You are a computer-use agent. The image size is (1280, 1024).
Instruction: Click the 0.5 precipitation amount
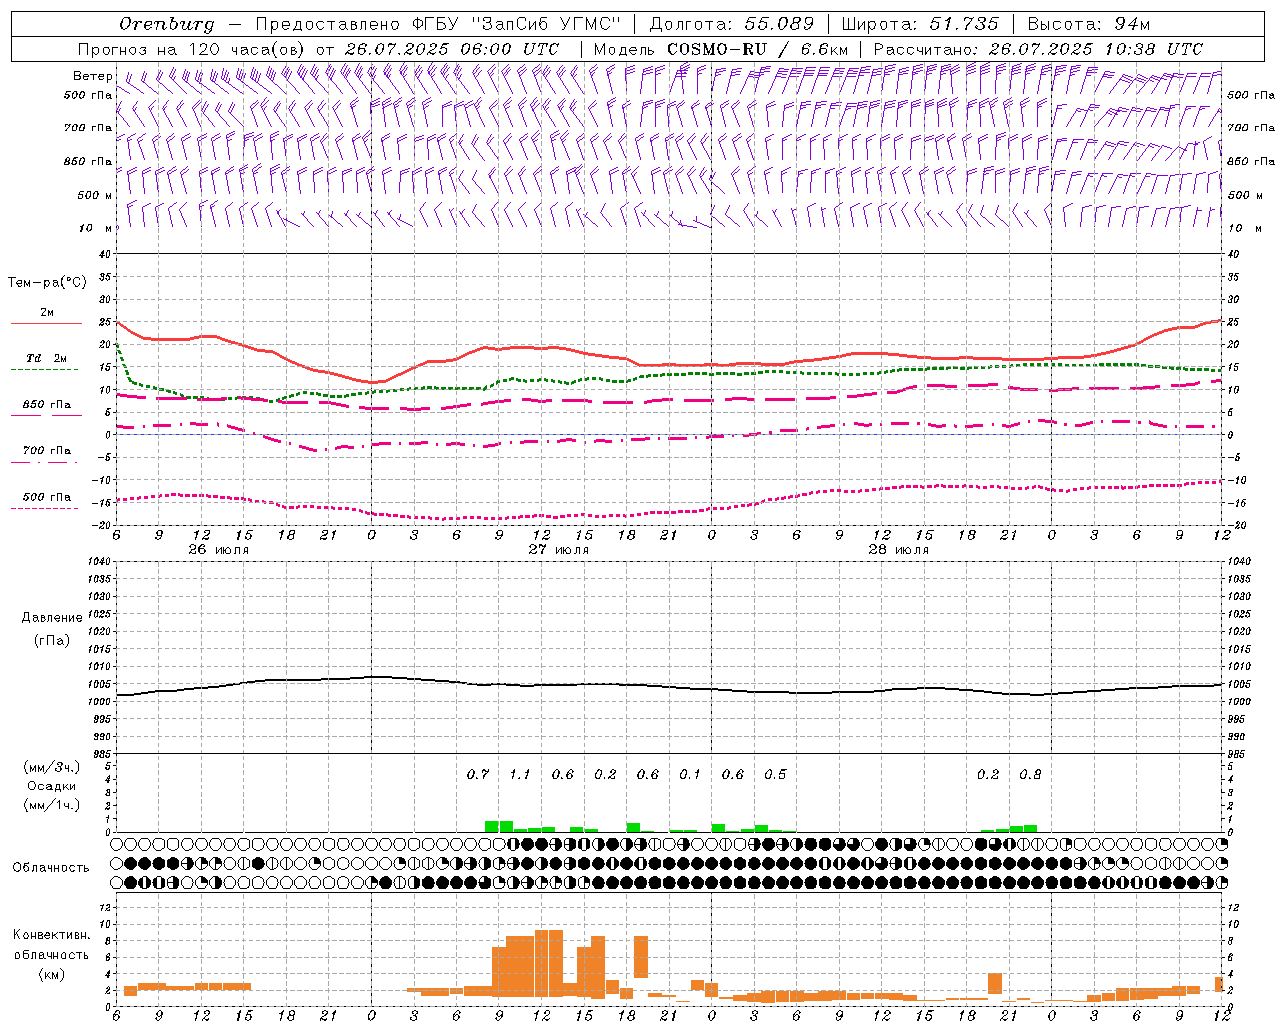[775, 774]
